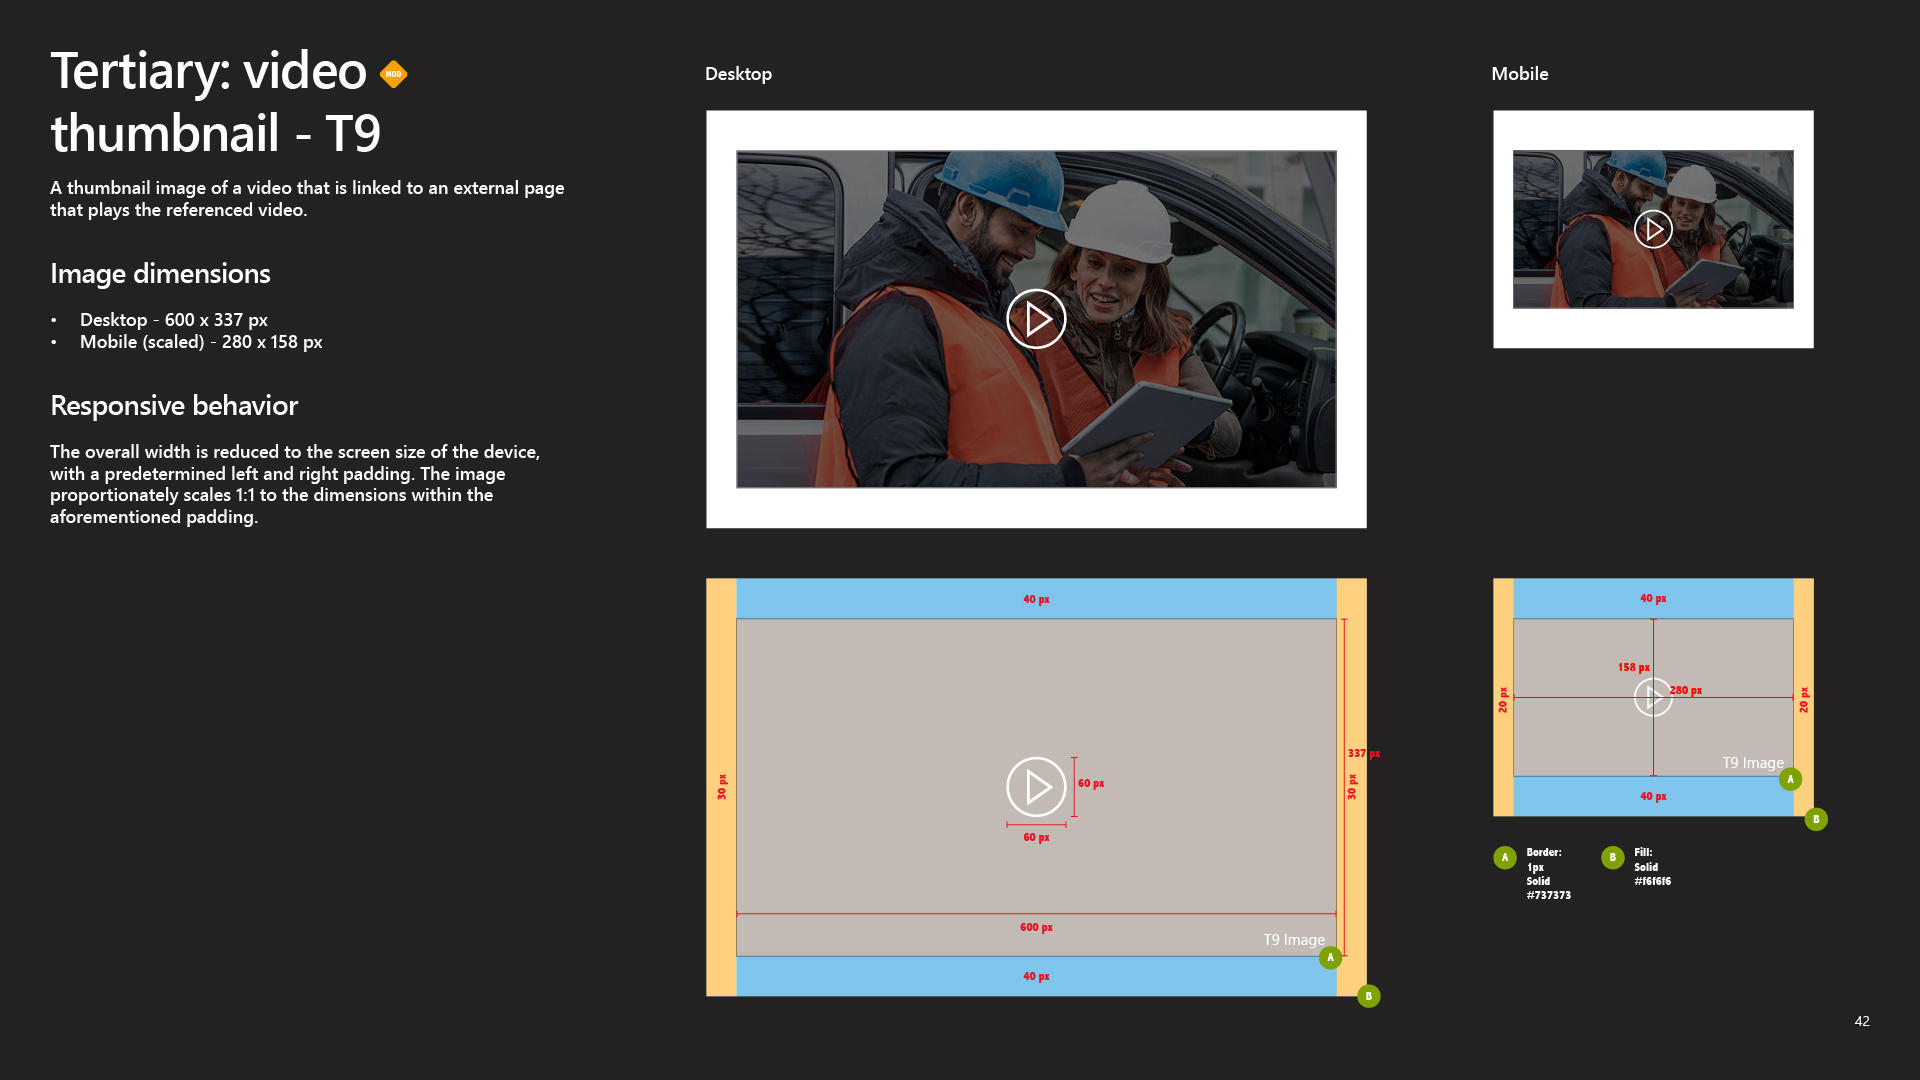
Task: Click green B marker on mobile wireframe
Action: click(1816, 819)
